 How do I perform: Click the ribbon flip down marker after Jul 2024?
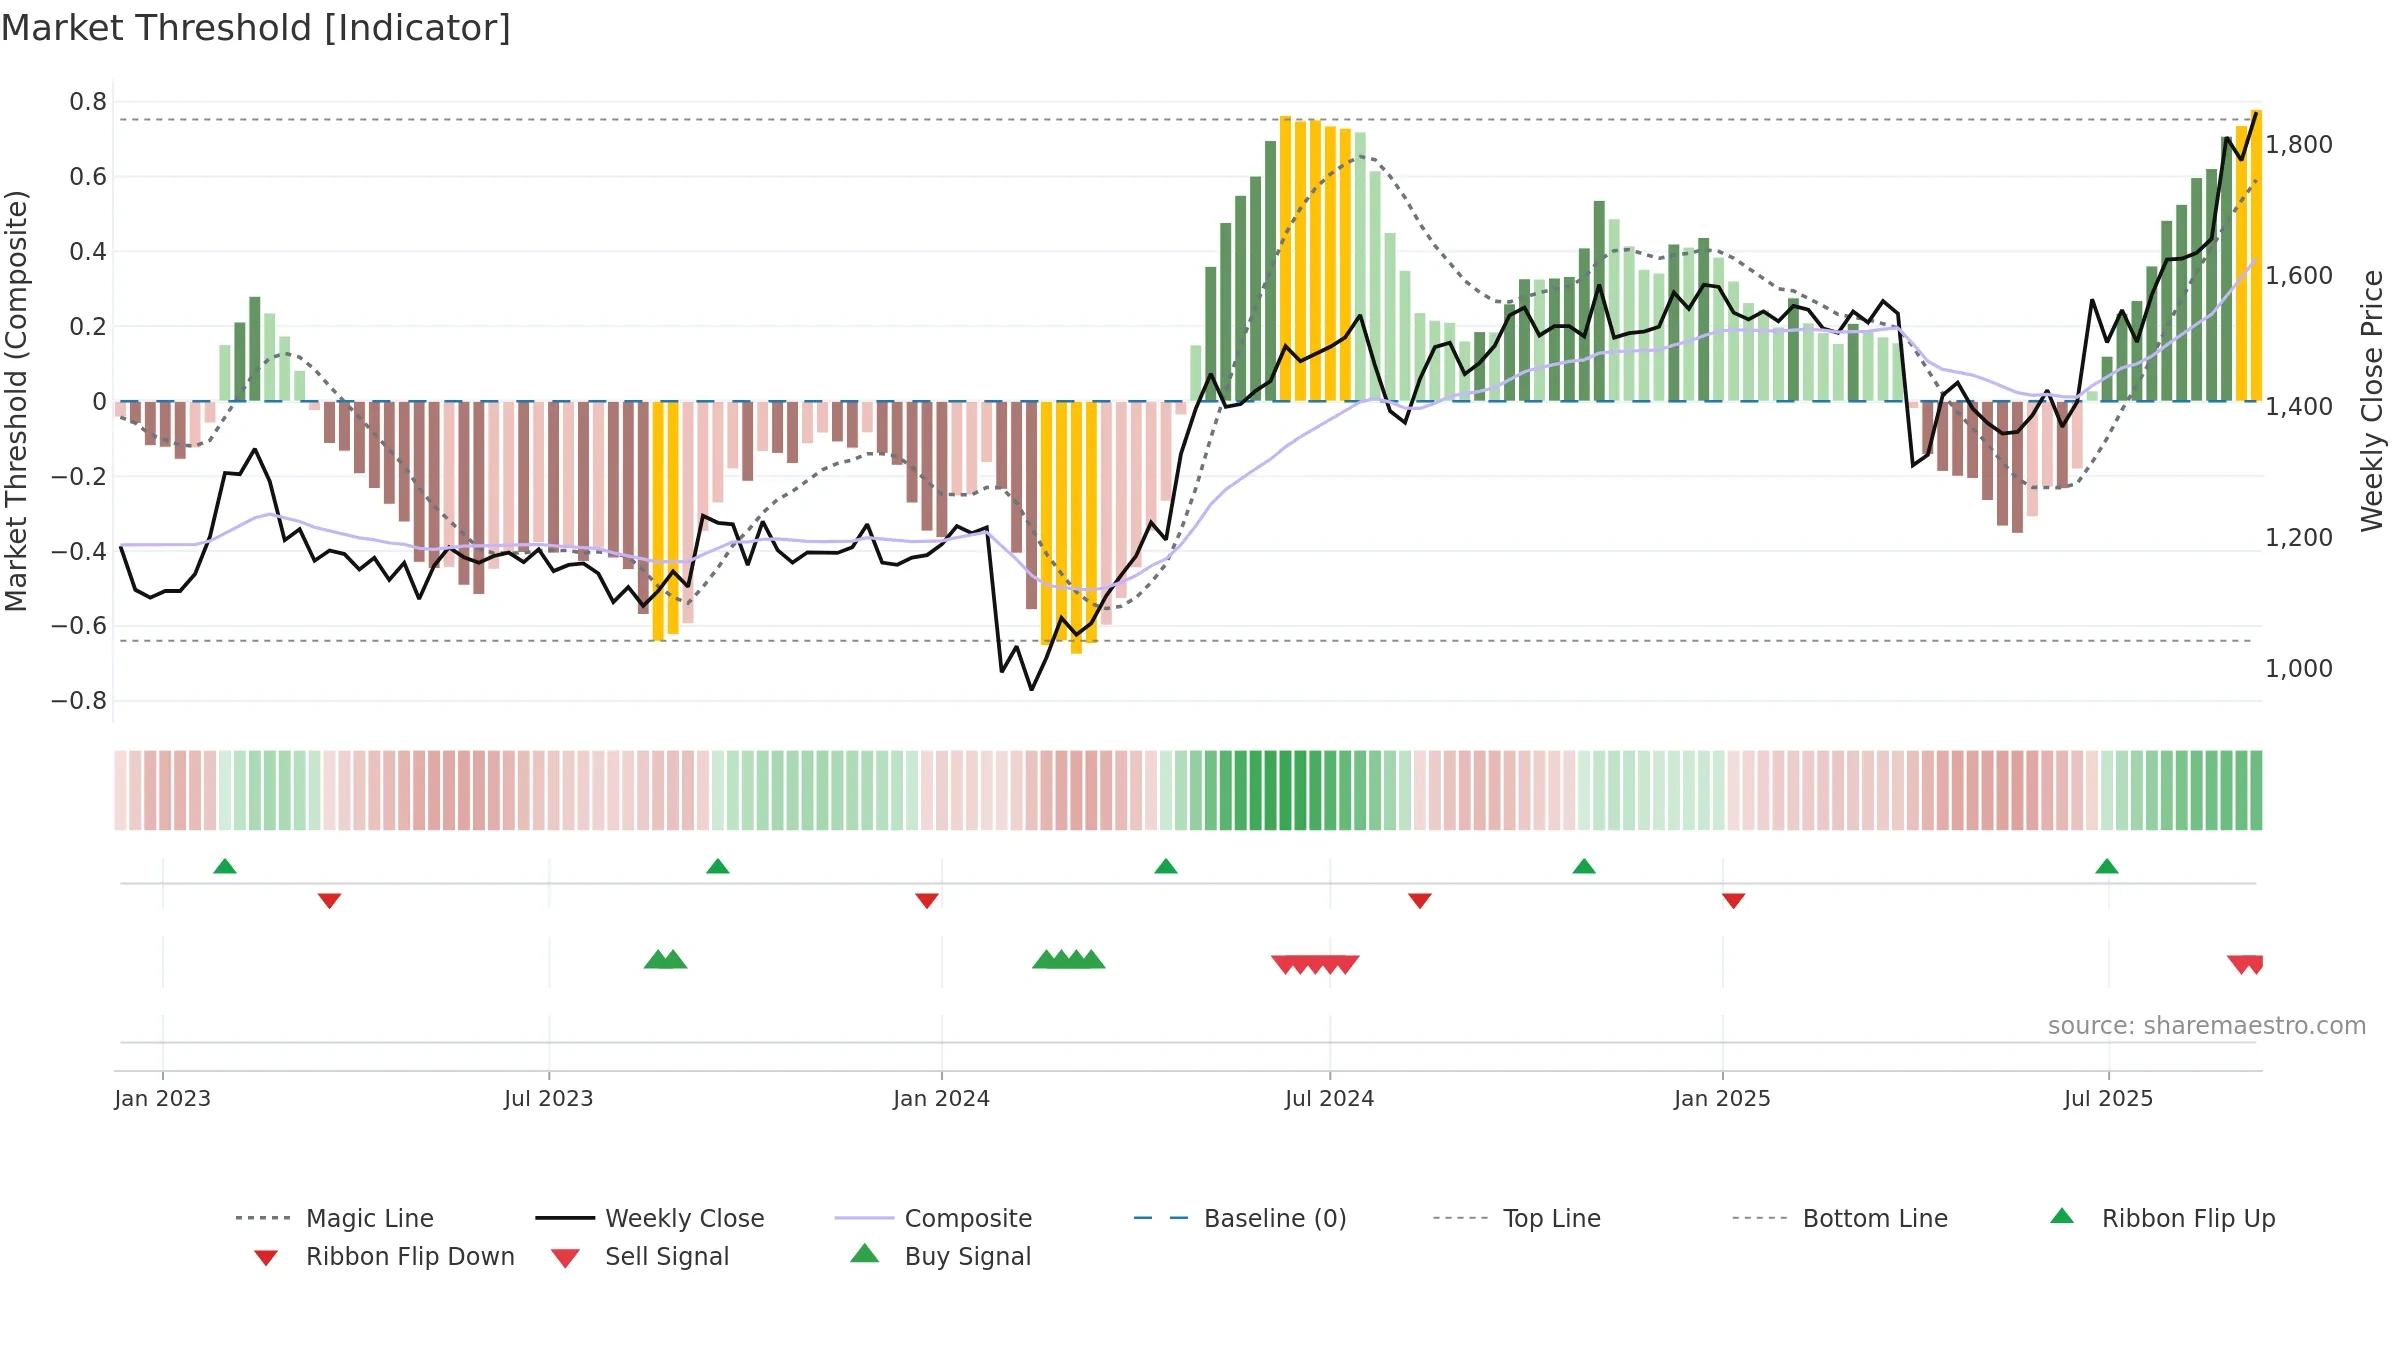1420,901
